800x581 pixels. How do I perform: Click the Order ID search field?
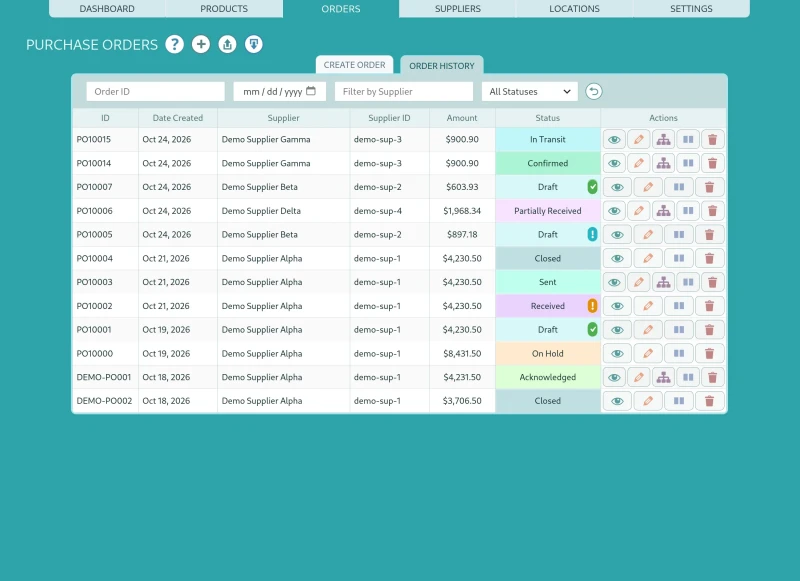tap(156, 92)
